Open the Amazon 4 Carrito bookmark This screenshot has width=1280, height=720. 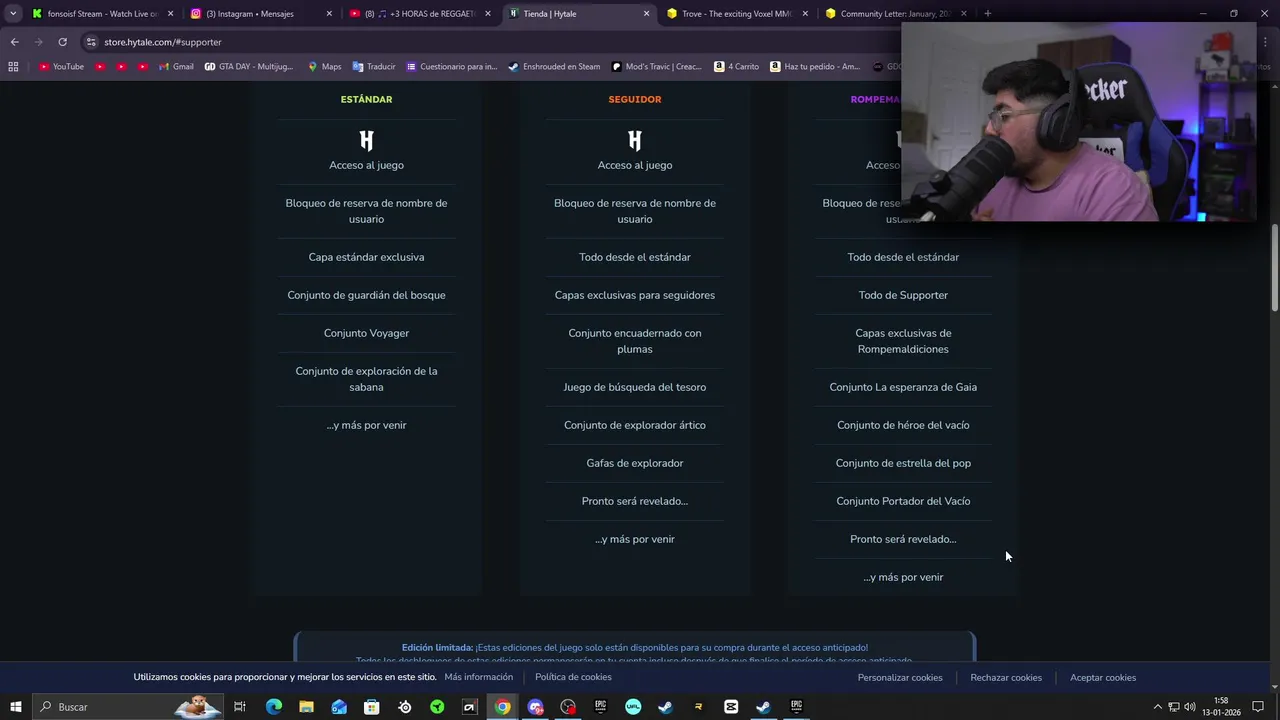click(737, 67)
